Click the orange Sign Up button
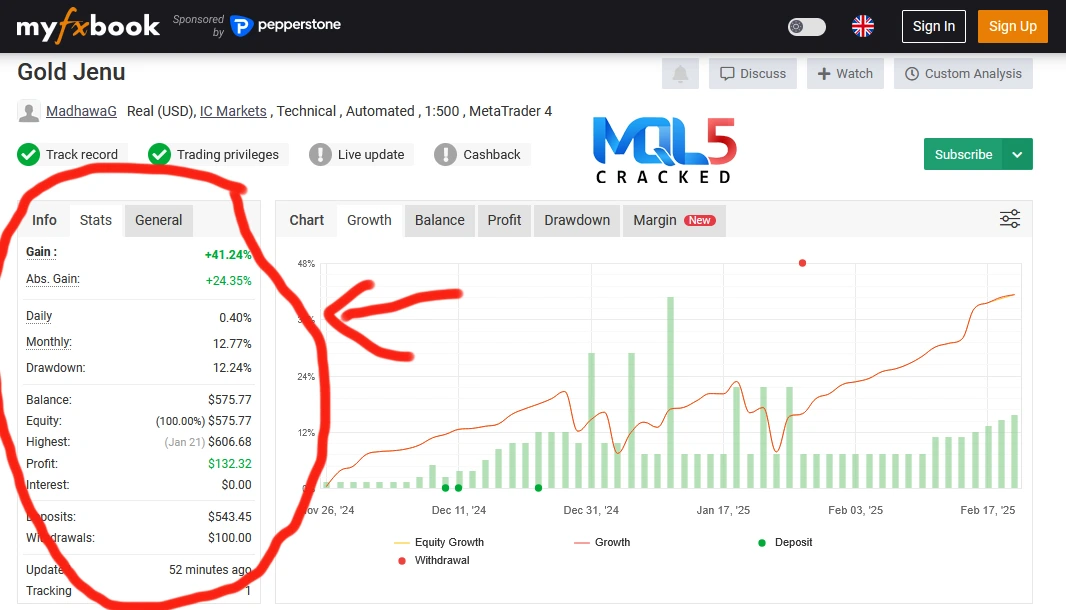This screenshot has width=1066, height=610. pos(1012,27)
